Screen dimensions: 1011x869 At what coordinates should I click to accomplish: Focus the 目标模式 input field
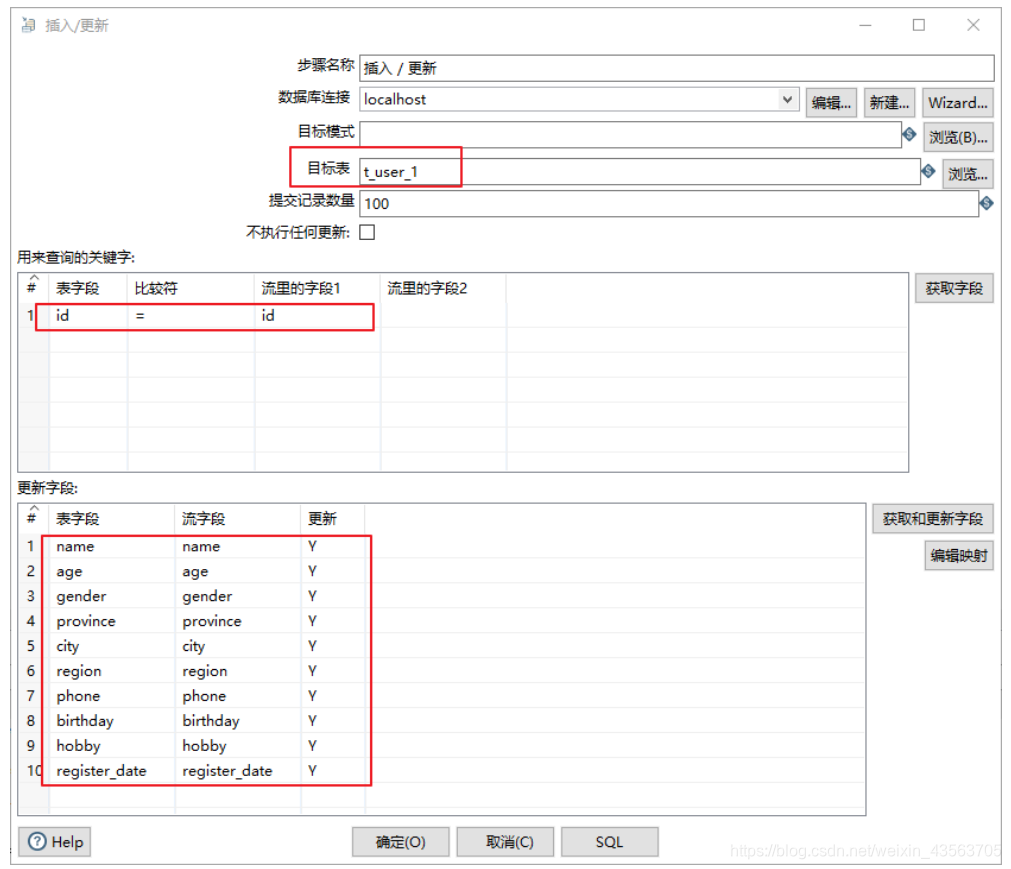click(630, 134)
